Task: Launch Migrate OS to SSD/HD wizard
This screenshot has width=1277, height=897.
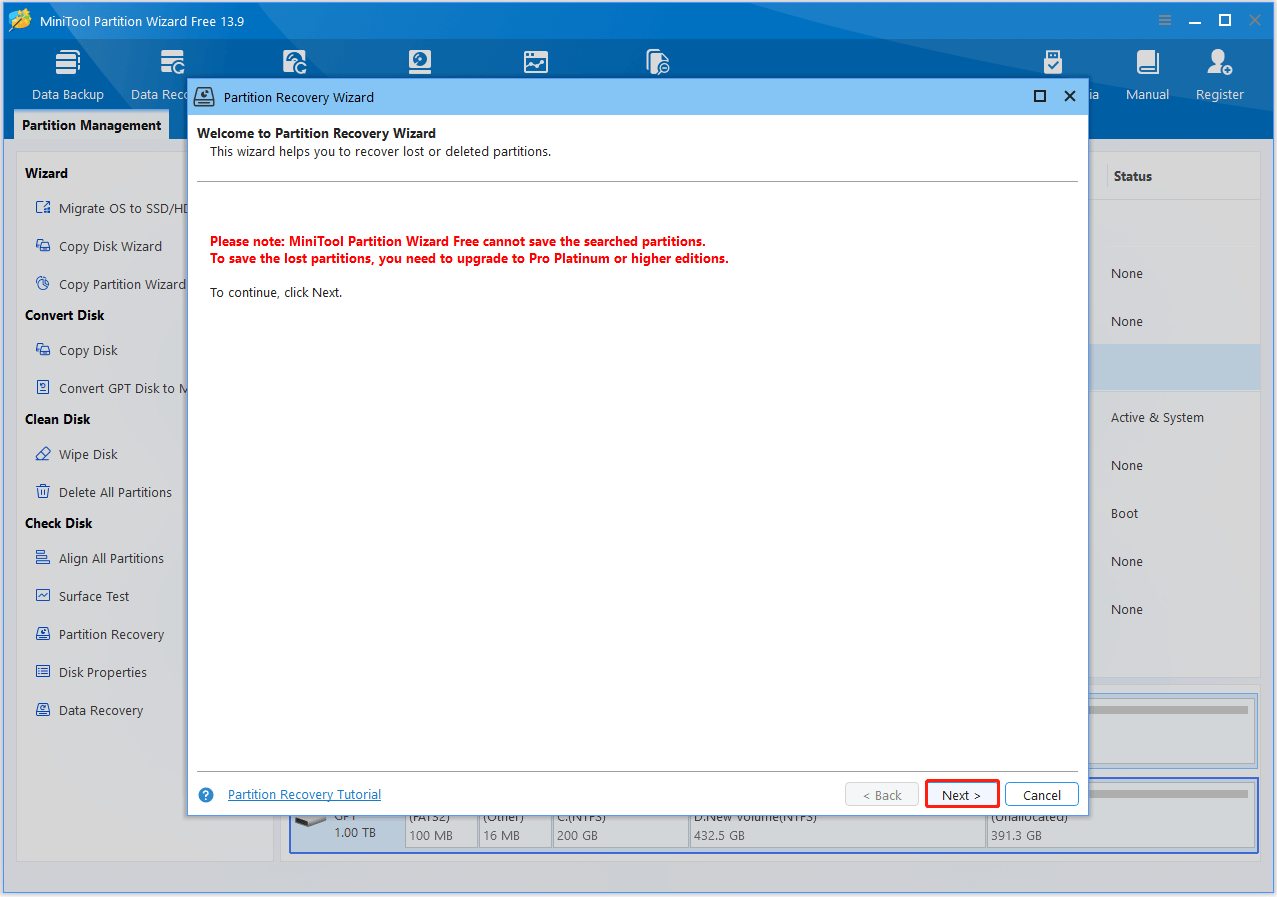Action: [x=112, y=208]
